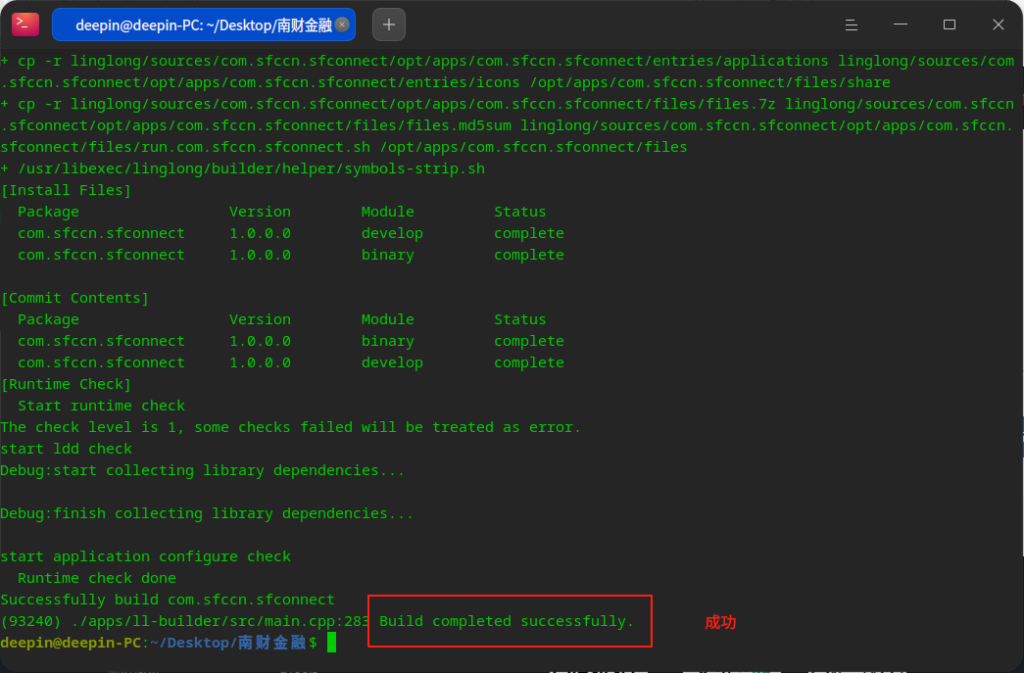1024x673 pixels.
Task: Click the "start ldd check" output line
Action: point(66,449)
